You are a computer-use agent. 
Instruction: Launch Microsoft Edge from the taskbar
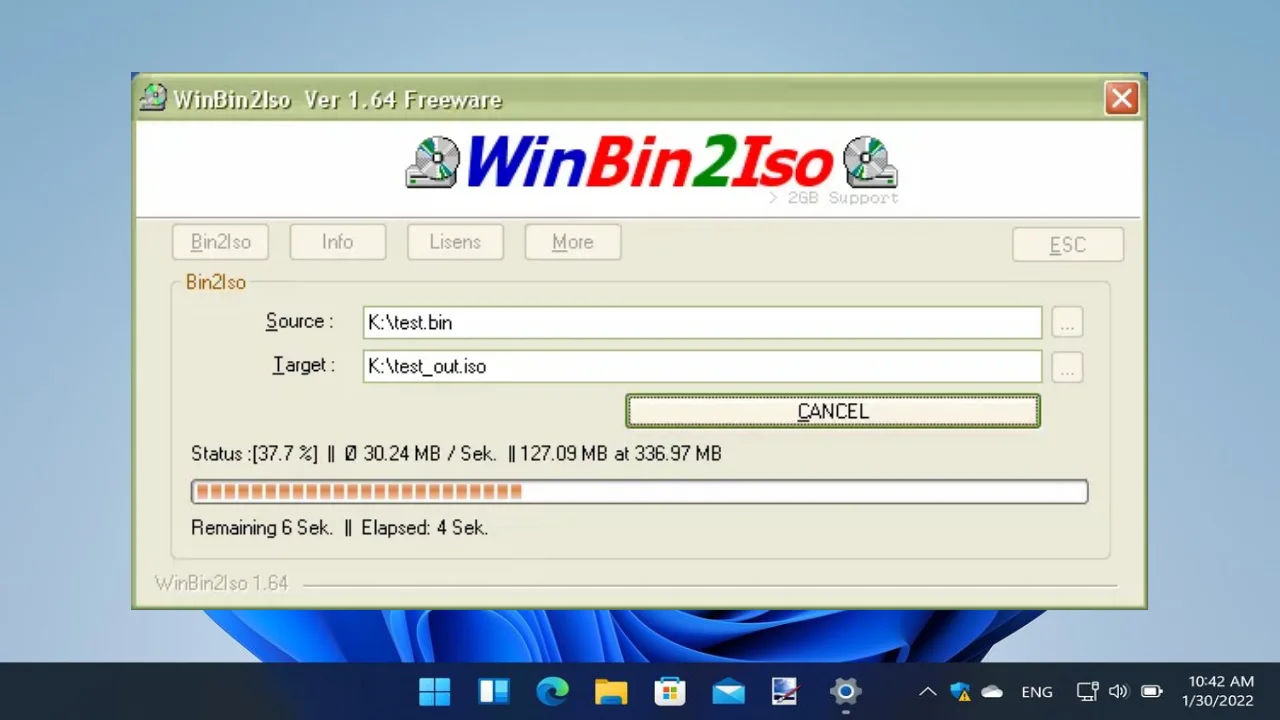tap(552, 691)
